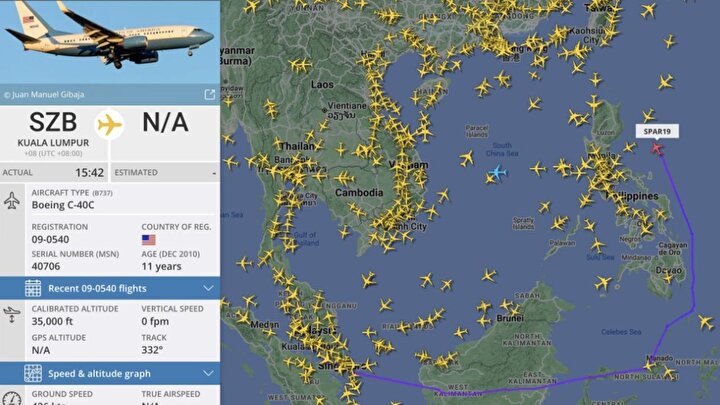Open Recent 09-0540 flights section

pos(110,288)
